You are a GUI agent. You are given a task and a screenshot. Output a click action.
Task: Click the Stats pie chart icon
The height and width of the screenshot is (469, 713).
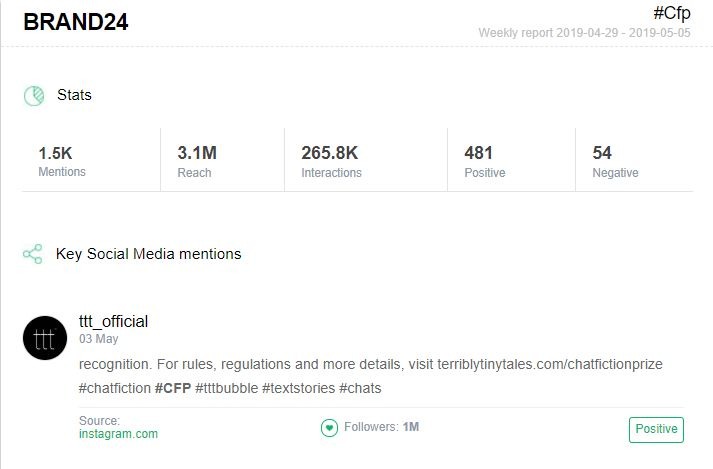point(34,96)
